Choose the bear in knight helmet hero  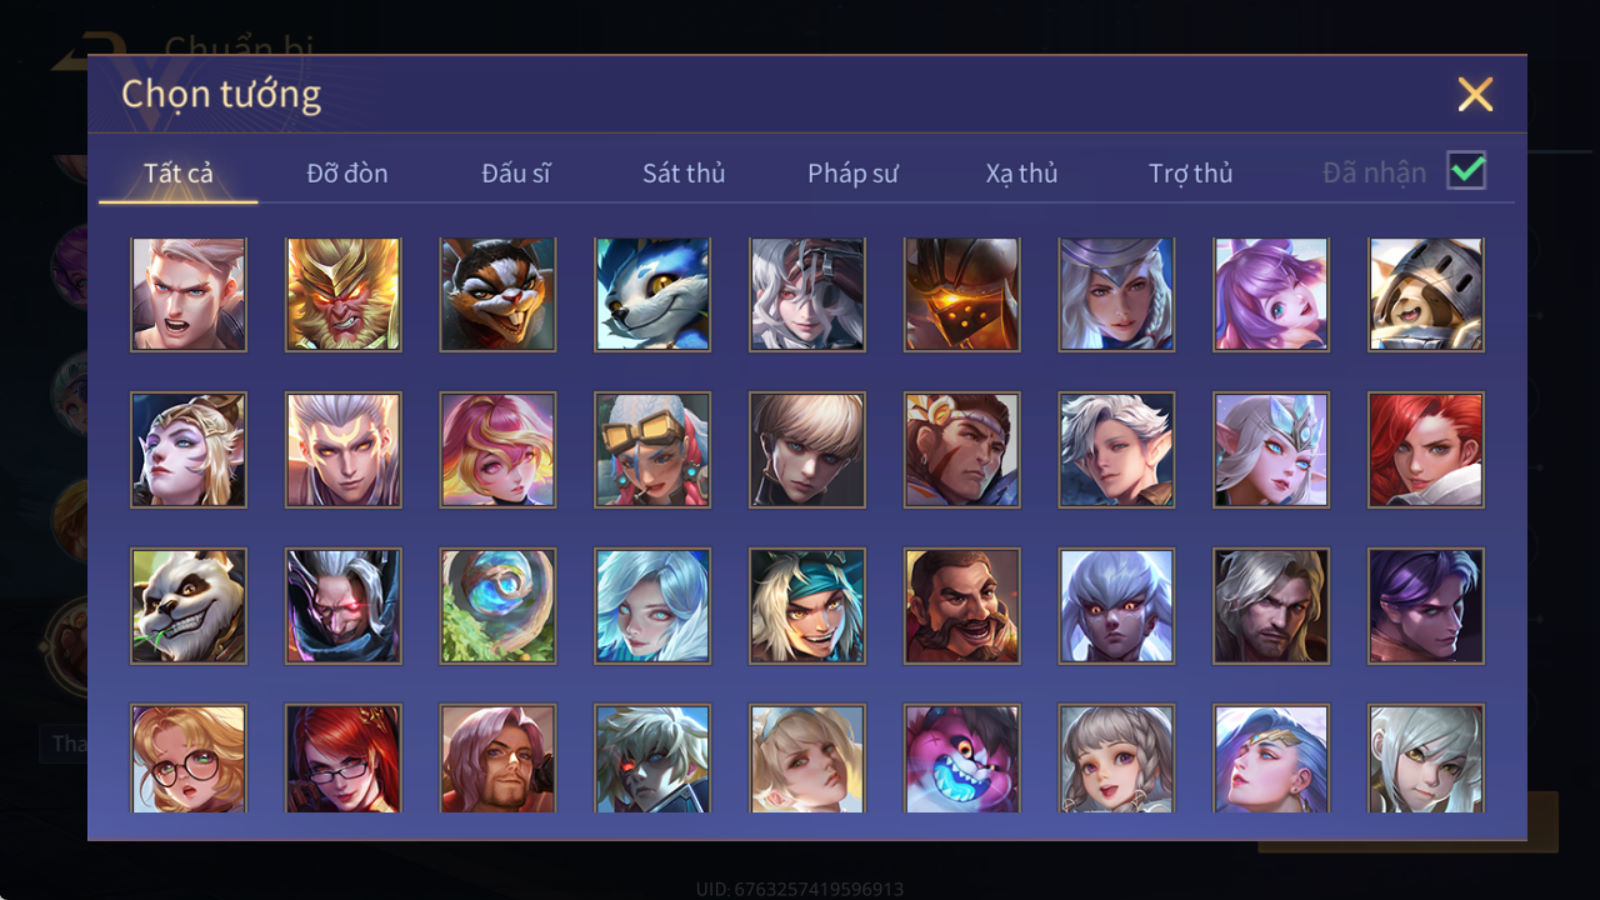click(1426, 295)
